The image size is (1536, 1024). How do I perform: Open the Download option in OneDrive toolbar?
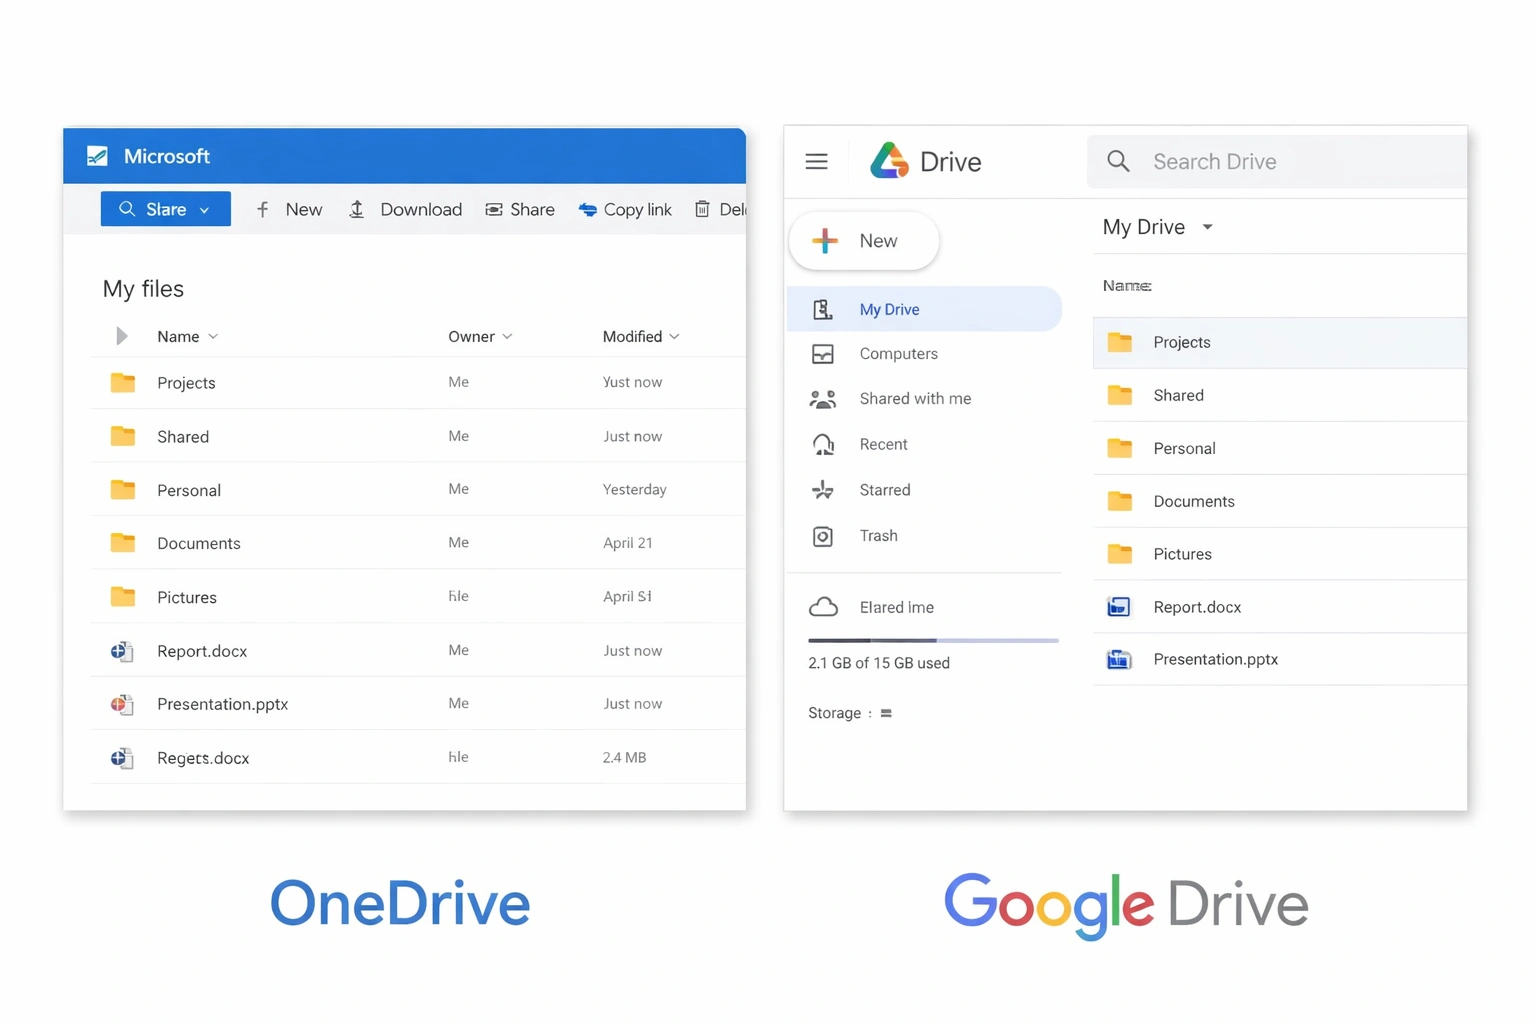click(406, 209)
